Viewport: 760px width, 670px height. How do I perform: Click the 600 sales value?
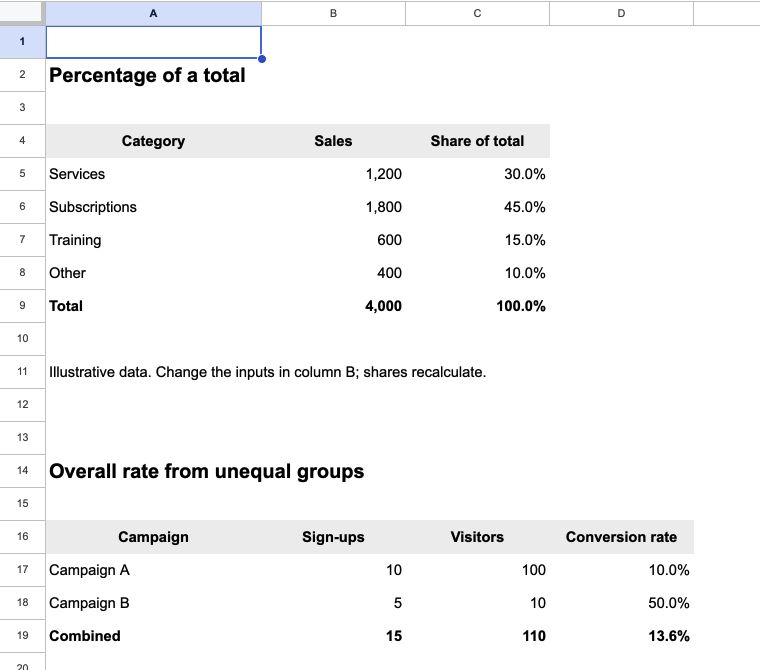[x=333, y=240]
